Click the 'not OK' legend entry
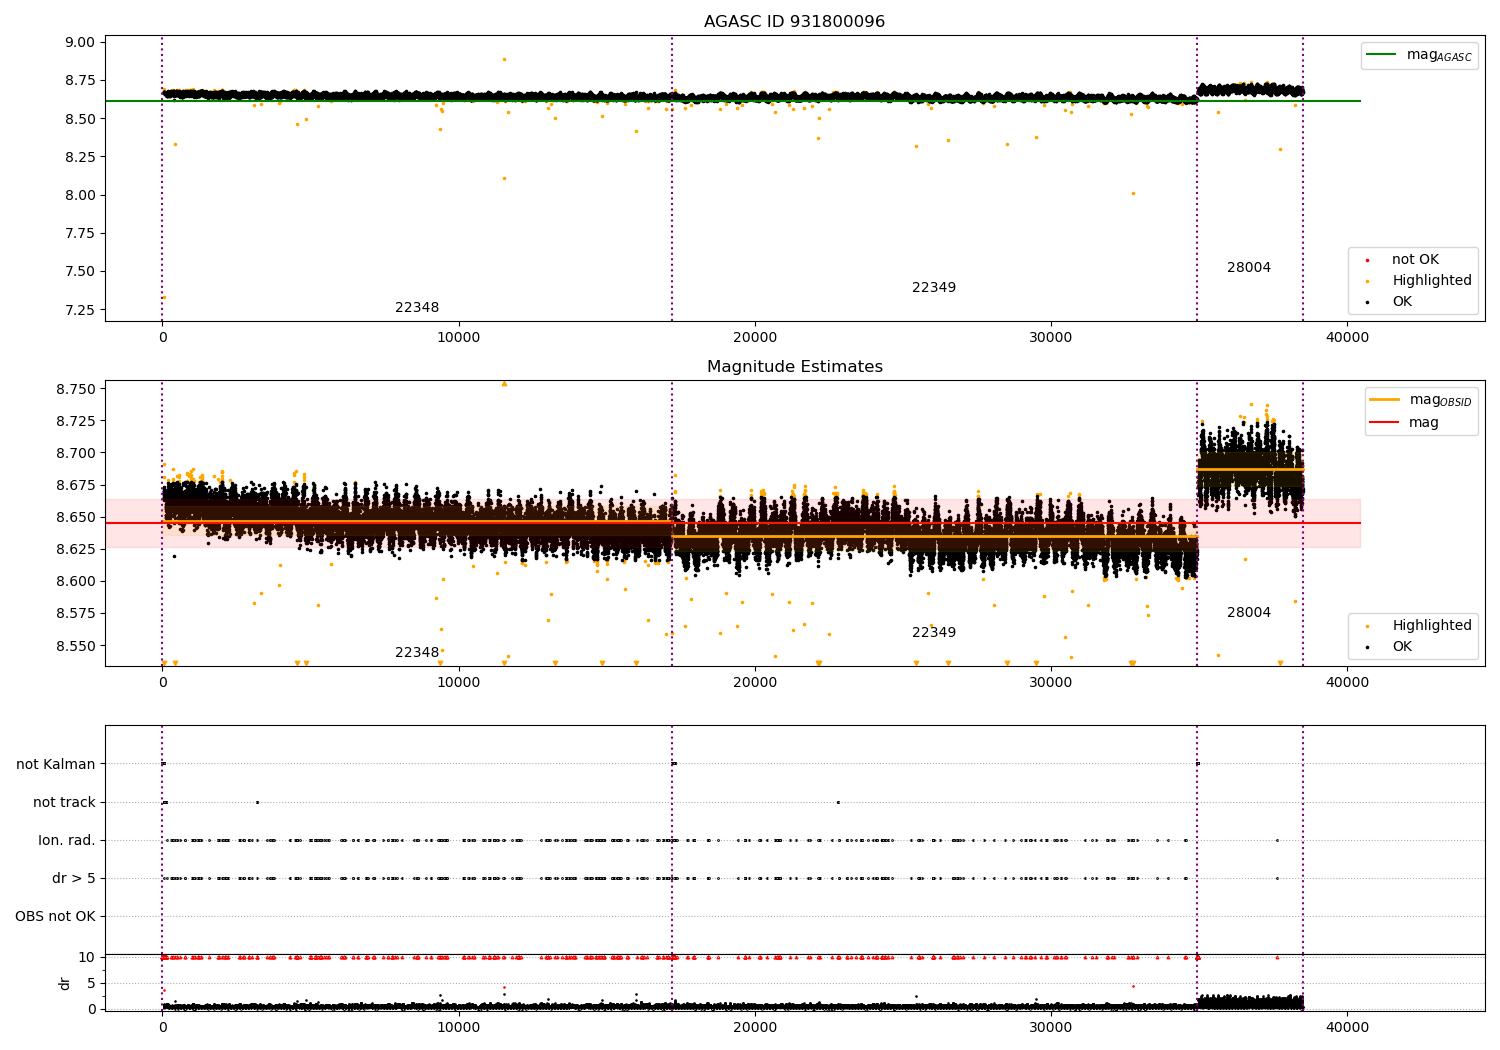 pos(1415,260)
